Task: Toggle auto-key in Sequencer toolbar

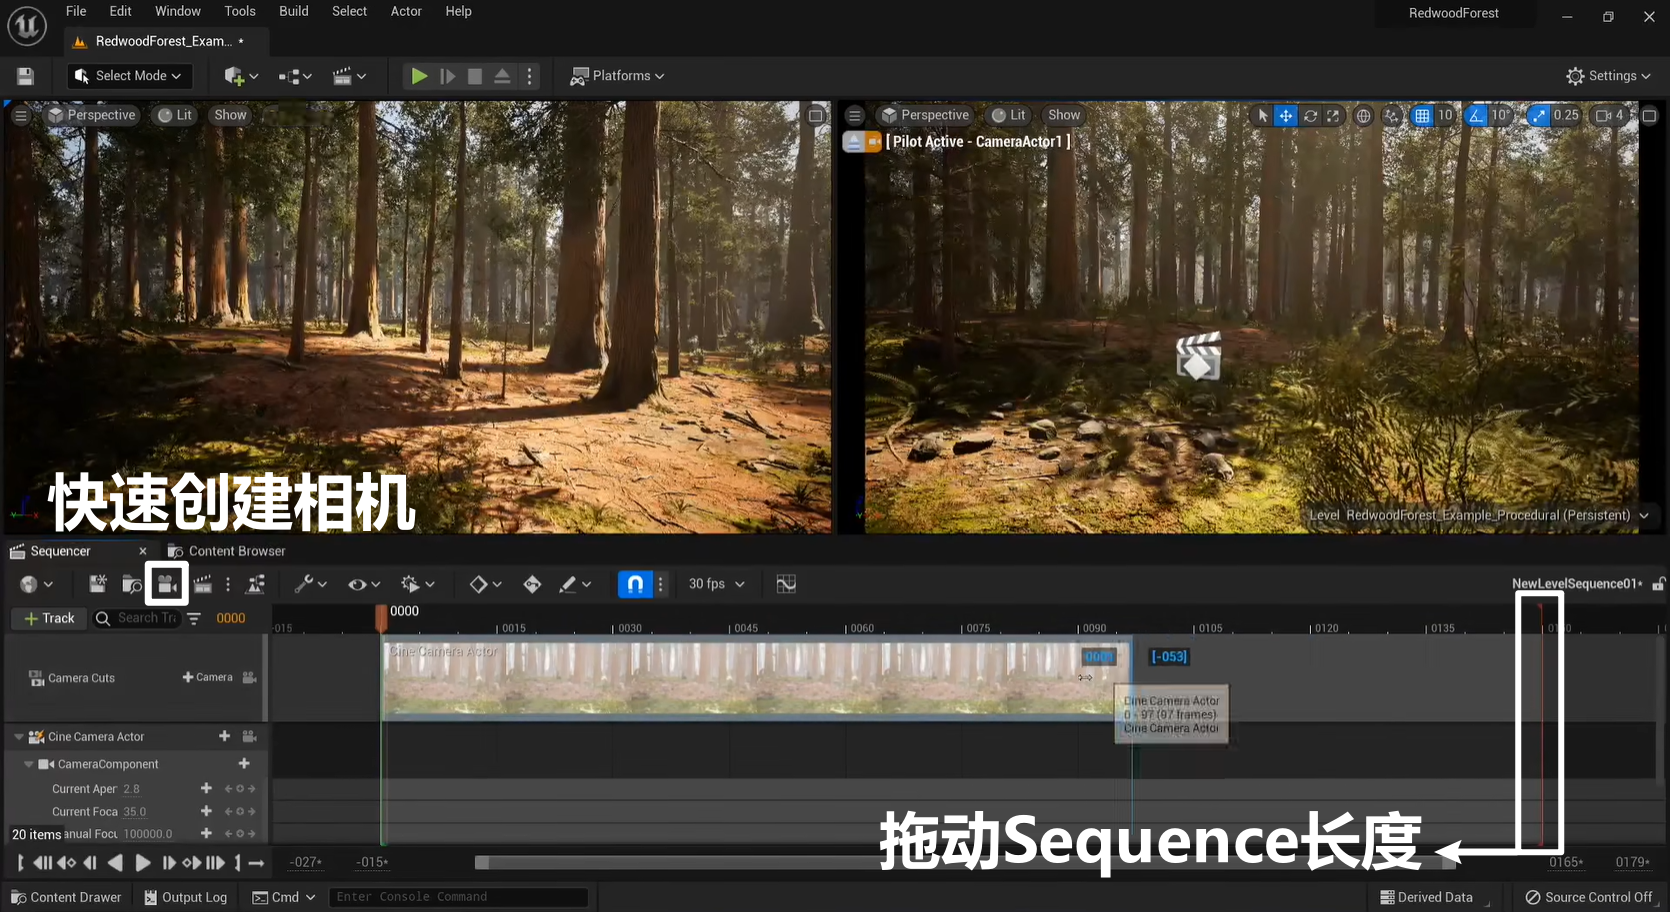Action: pyautogui.click(x=532, y=584)
